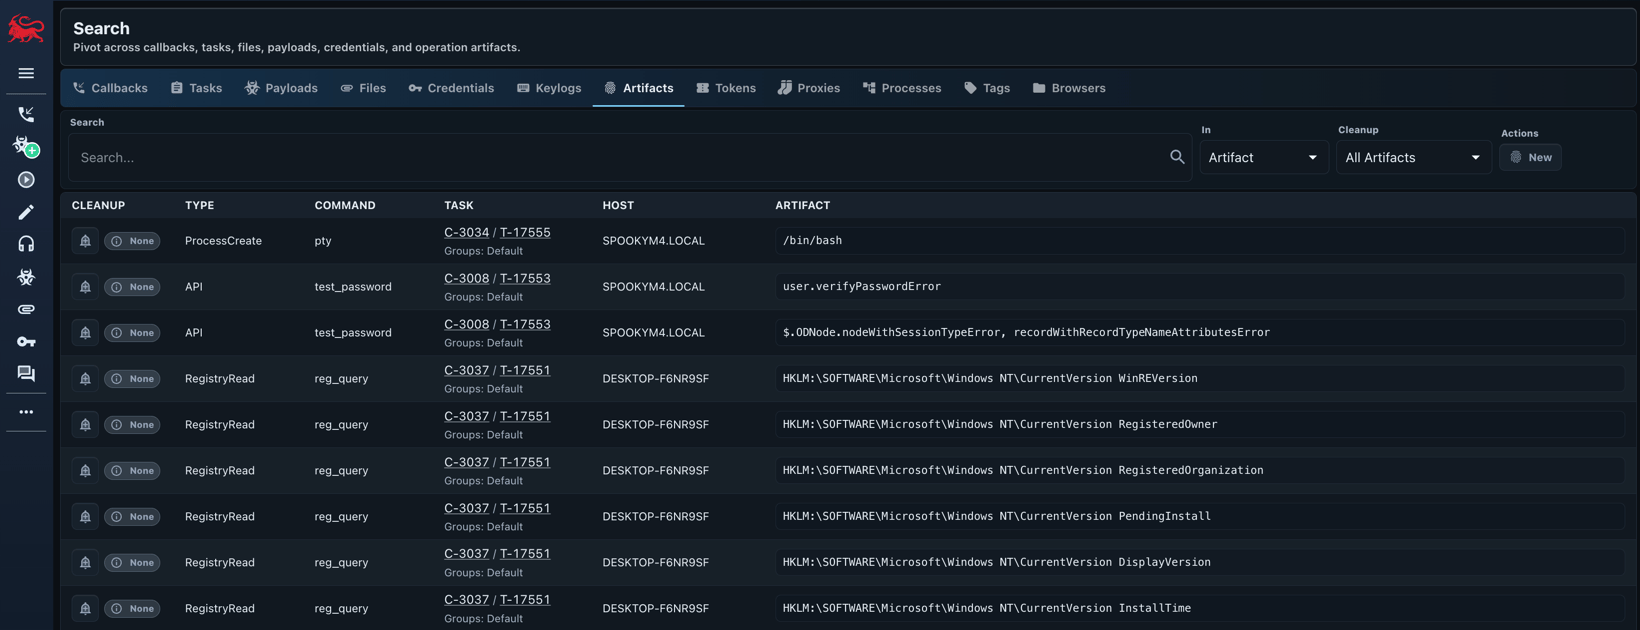
Task: Switch to the Credentials tab
Action: 451,88
